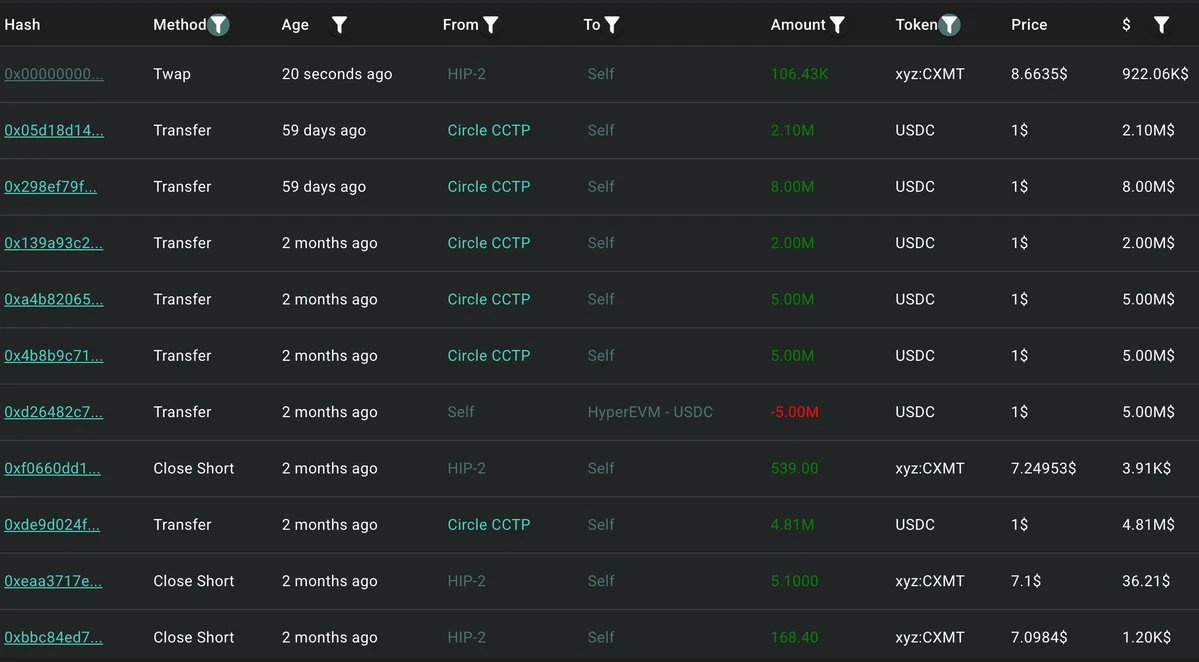
Task: Open transaction hash 0xde9d024f
Action: pyautogui.click(x=52, y=525)
